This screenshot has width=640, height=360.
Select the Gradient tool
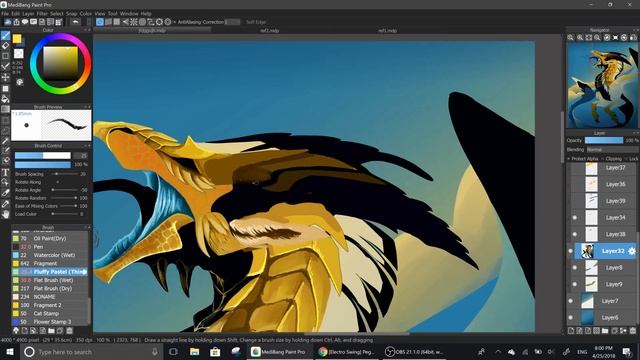click(5, 109)
